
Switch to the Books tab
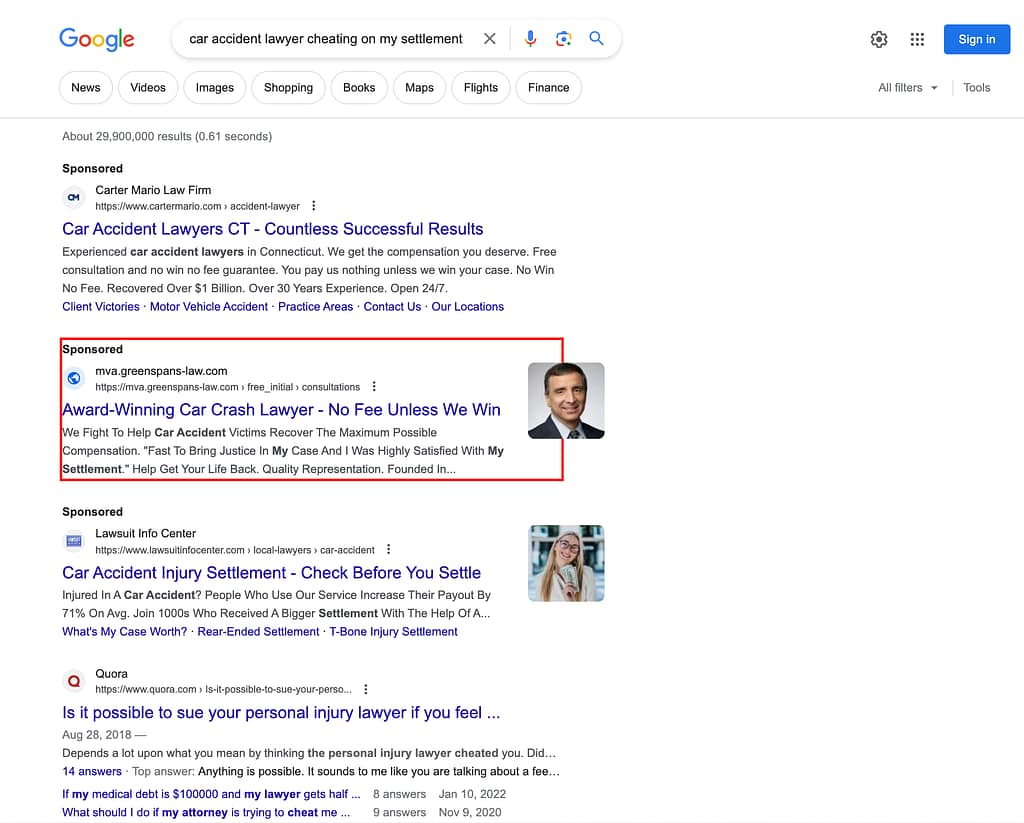point(359,88)
